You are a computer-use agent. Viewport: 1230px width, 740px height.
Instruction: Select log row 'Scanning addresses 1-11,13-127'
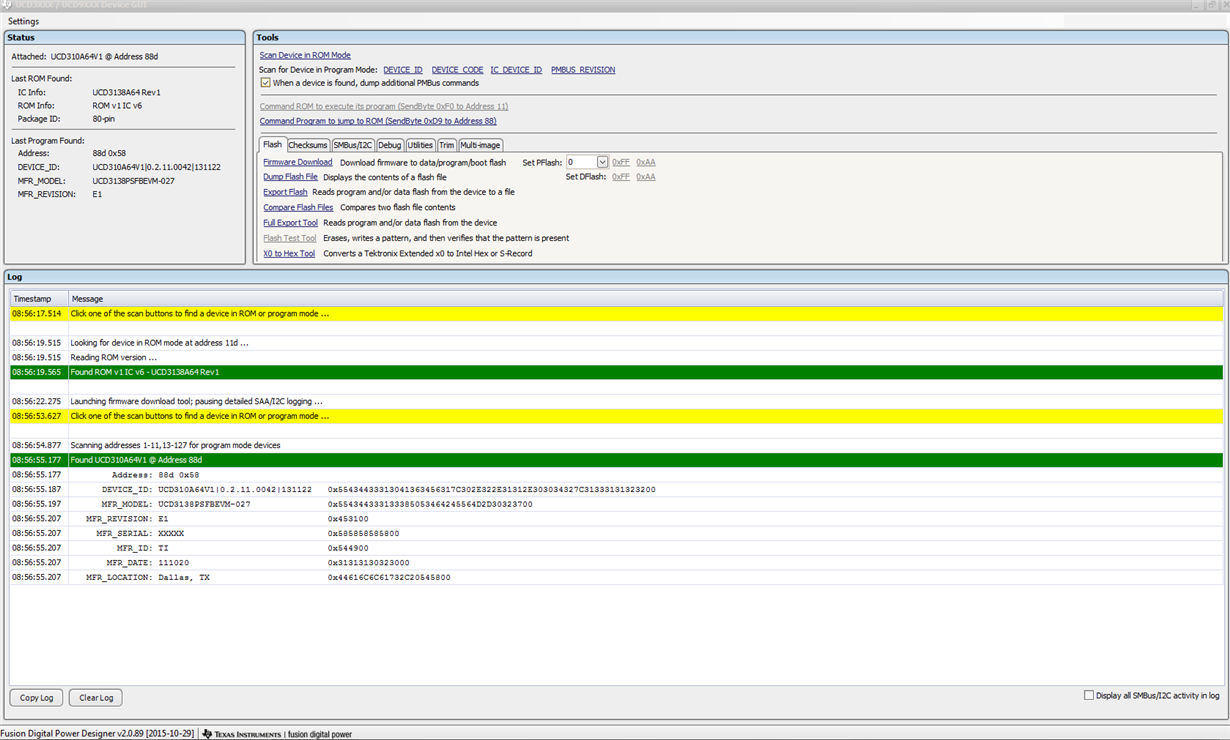[616, 445]
